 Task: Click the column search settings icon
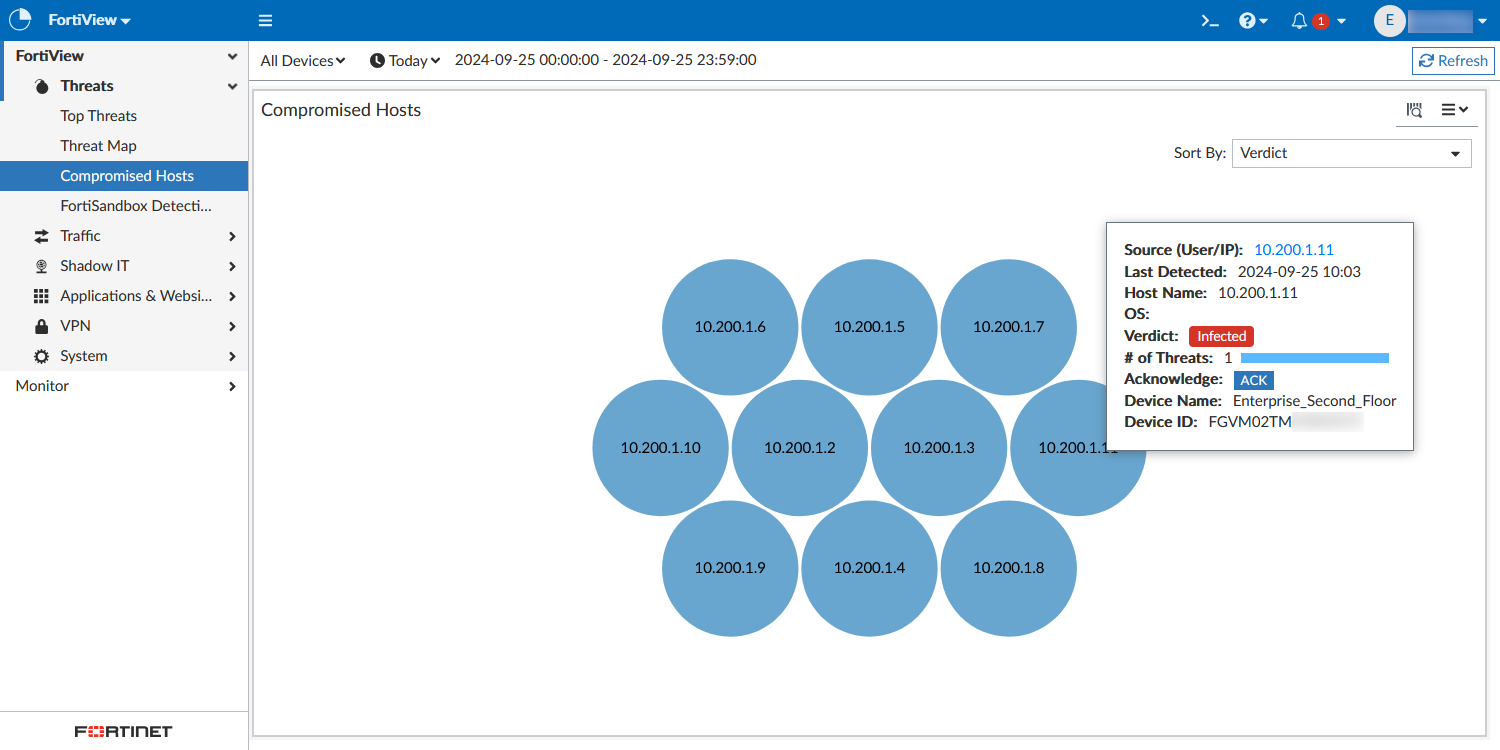click(1414, 110)
